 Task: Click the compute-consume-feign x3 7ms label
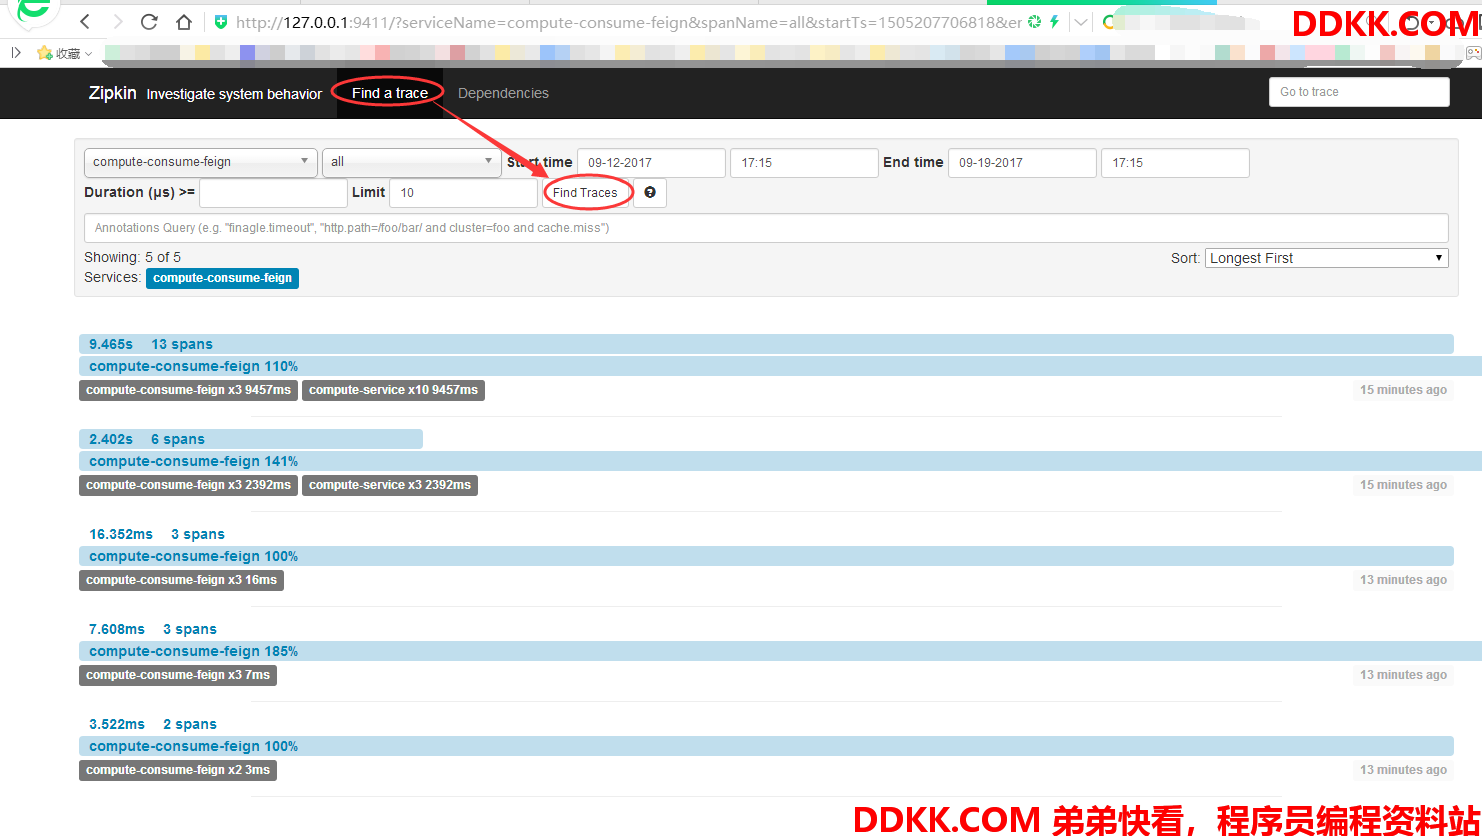click(x=178, y=675)
